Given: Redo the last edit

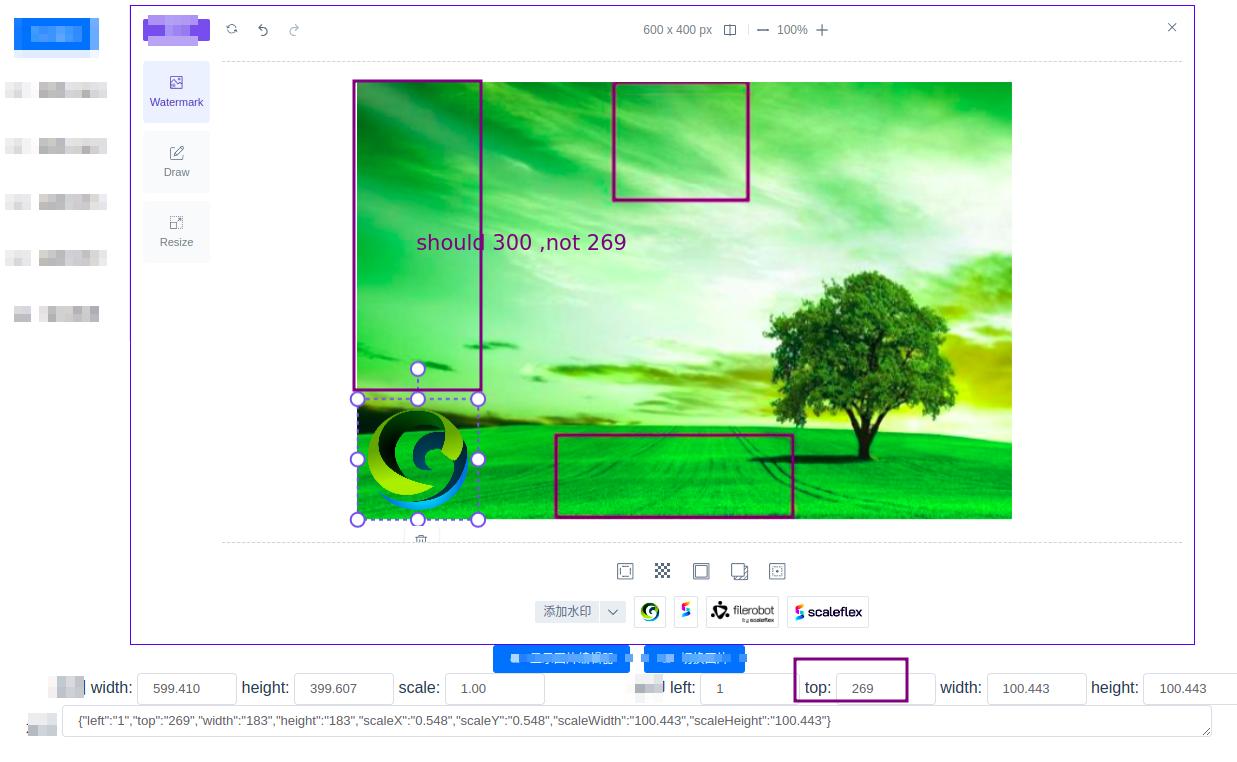Looking at the screenshot, I should point(293,30).
